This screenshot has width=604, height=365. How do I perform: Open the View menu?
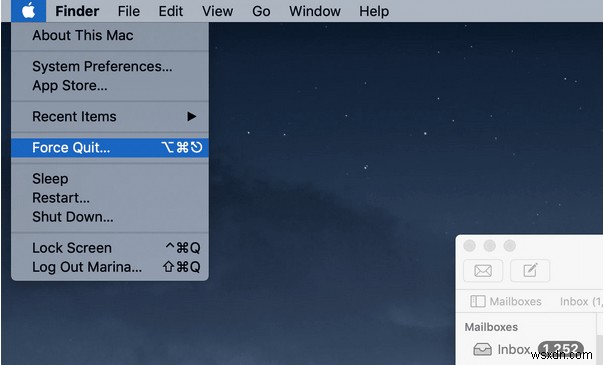(x=217, y=11)
